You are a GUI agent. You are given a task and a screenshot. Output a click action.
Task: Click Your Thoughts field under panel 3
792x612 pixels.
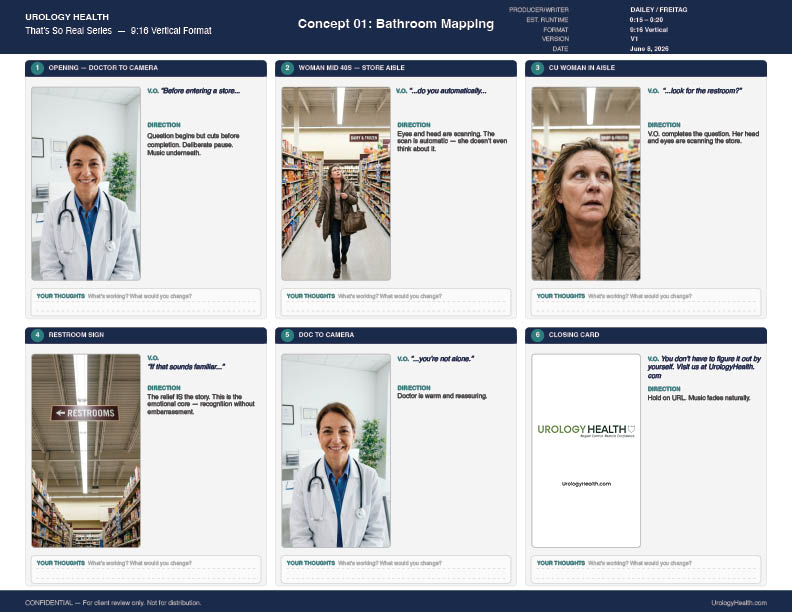pyautogui.click(x=646, y=302)
